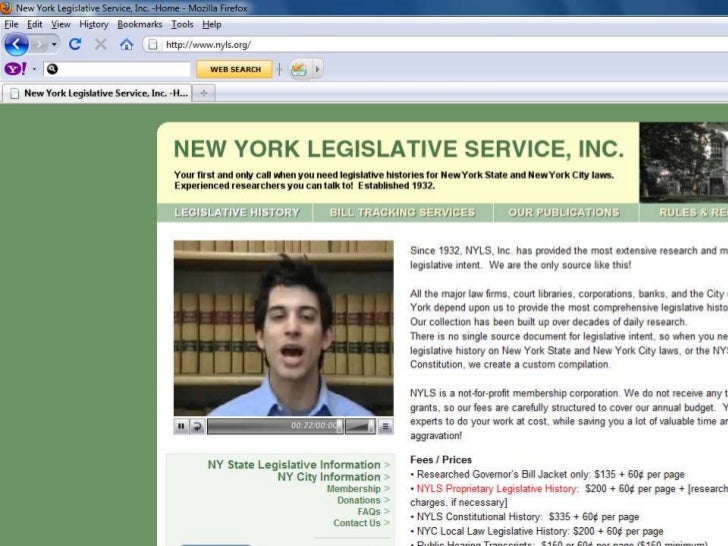Reload the current page
This screenshot has width=728, height=546.
[75, 44]
